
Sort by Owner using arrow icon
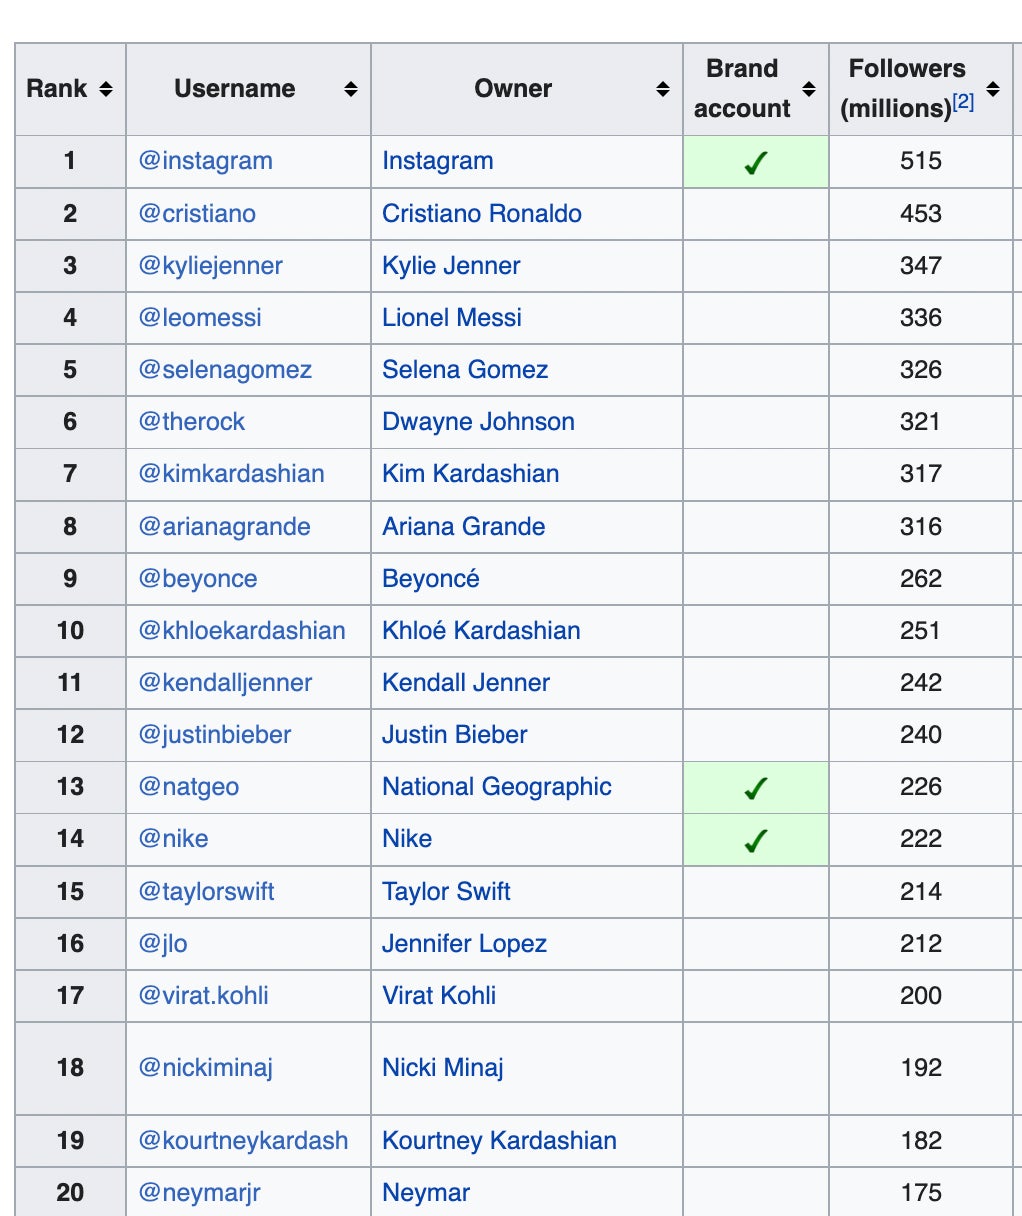[x=662, y=89]
